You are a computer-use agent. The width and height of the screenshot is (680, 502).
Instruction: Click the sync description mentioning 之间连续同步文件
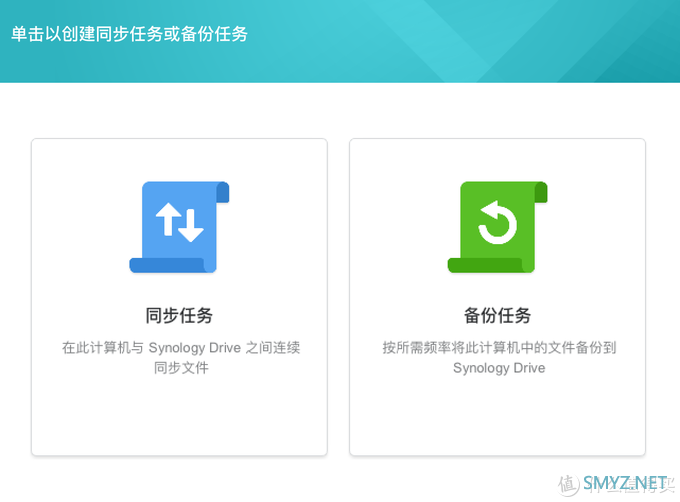[x=181, y=358]
